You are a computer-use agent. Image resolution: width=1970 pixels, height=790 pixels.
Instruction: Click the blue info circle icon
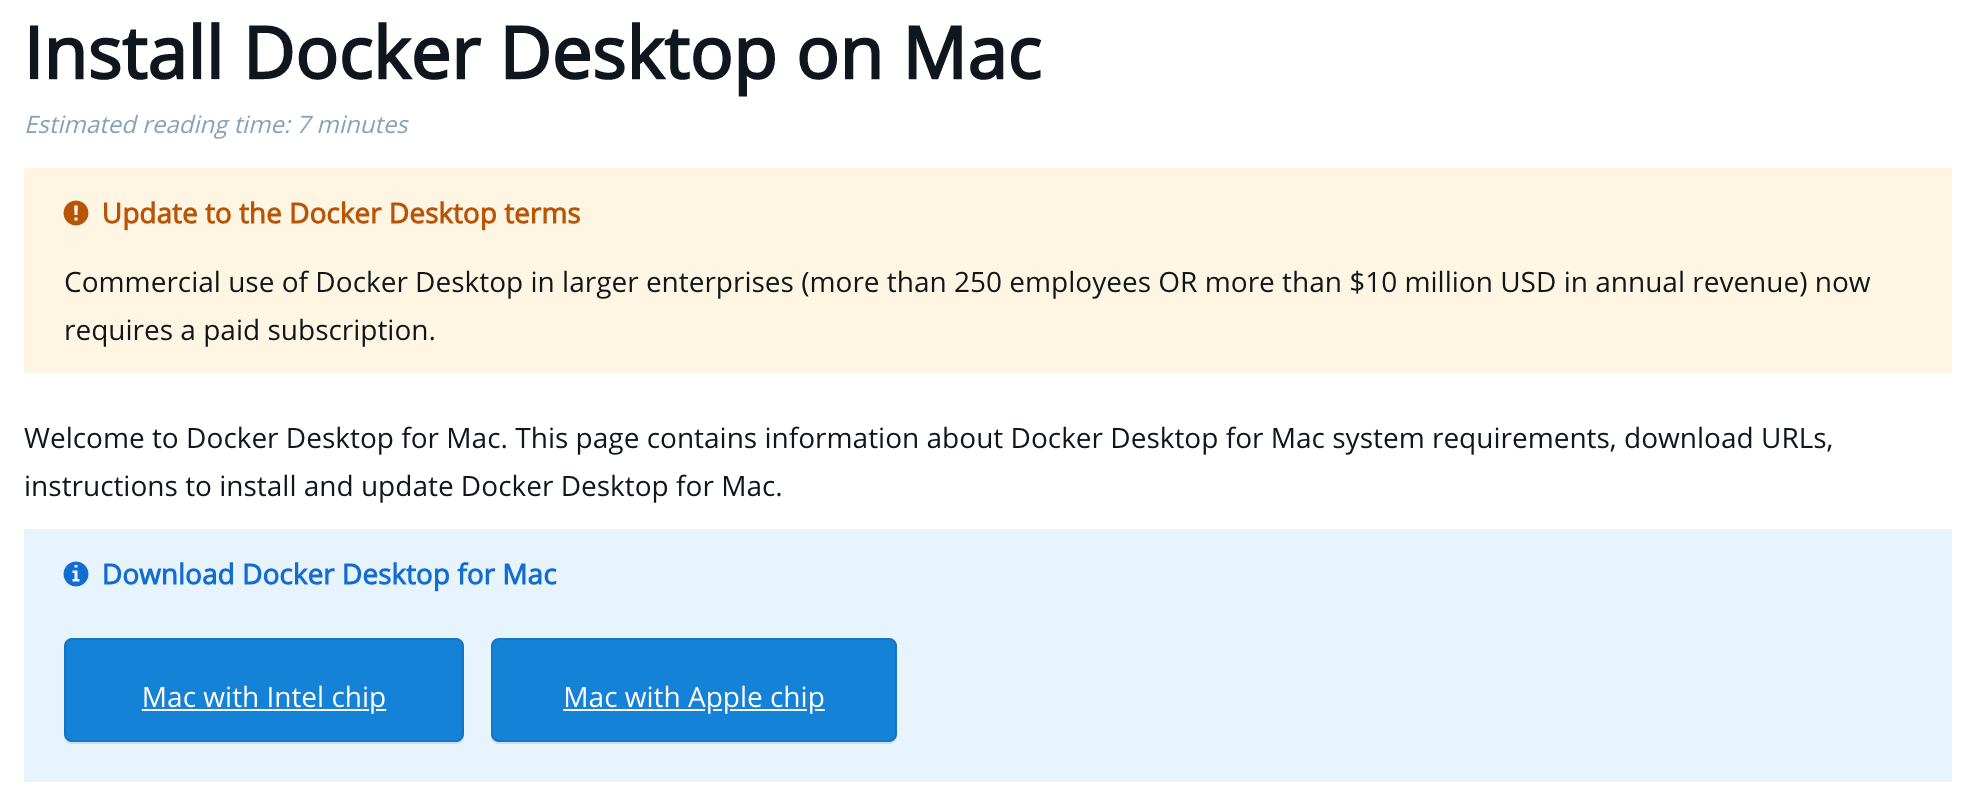click(75, 574)
